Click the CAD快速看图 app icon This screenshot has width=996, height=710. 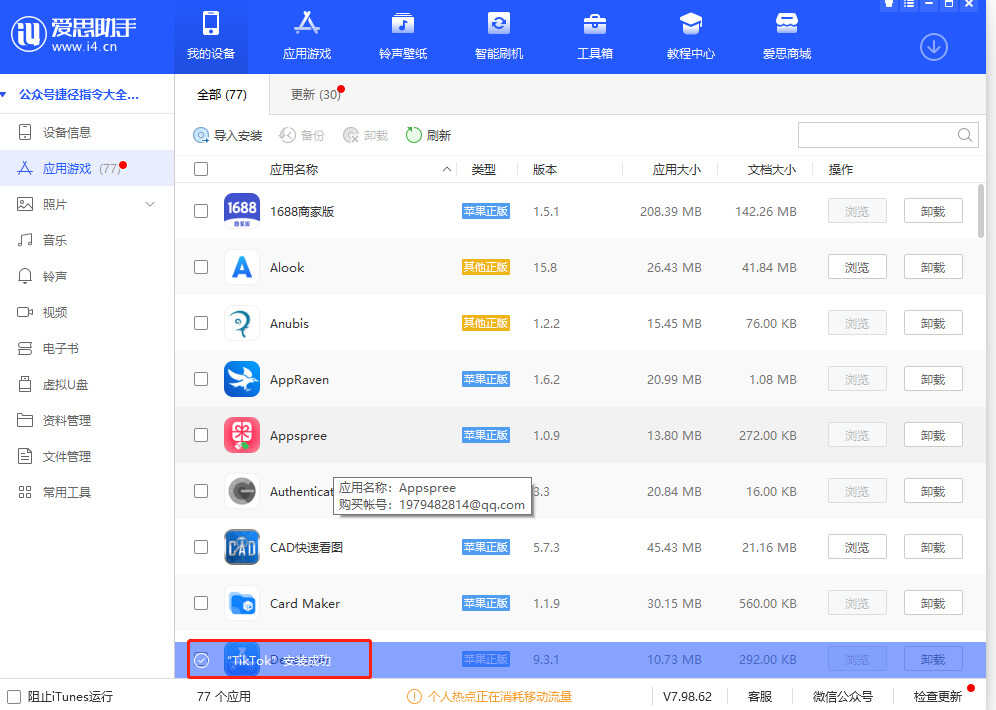point(242,547)
